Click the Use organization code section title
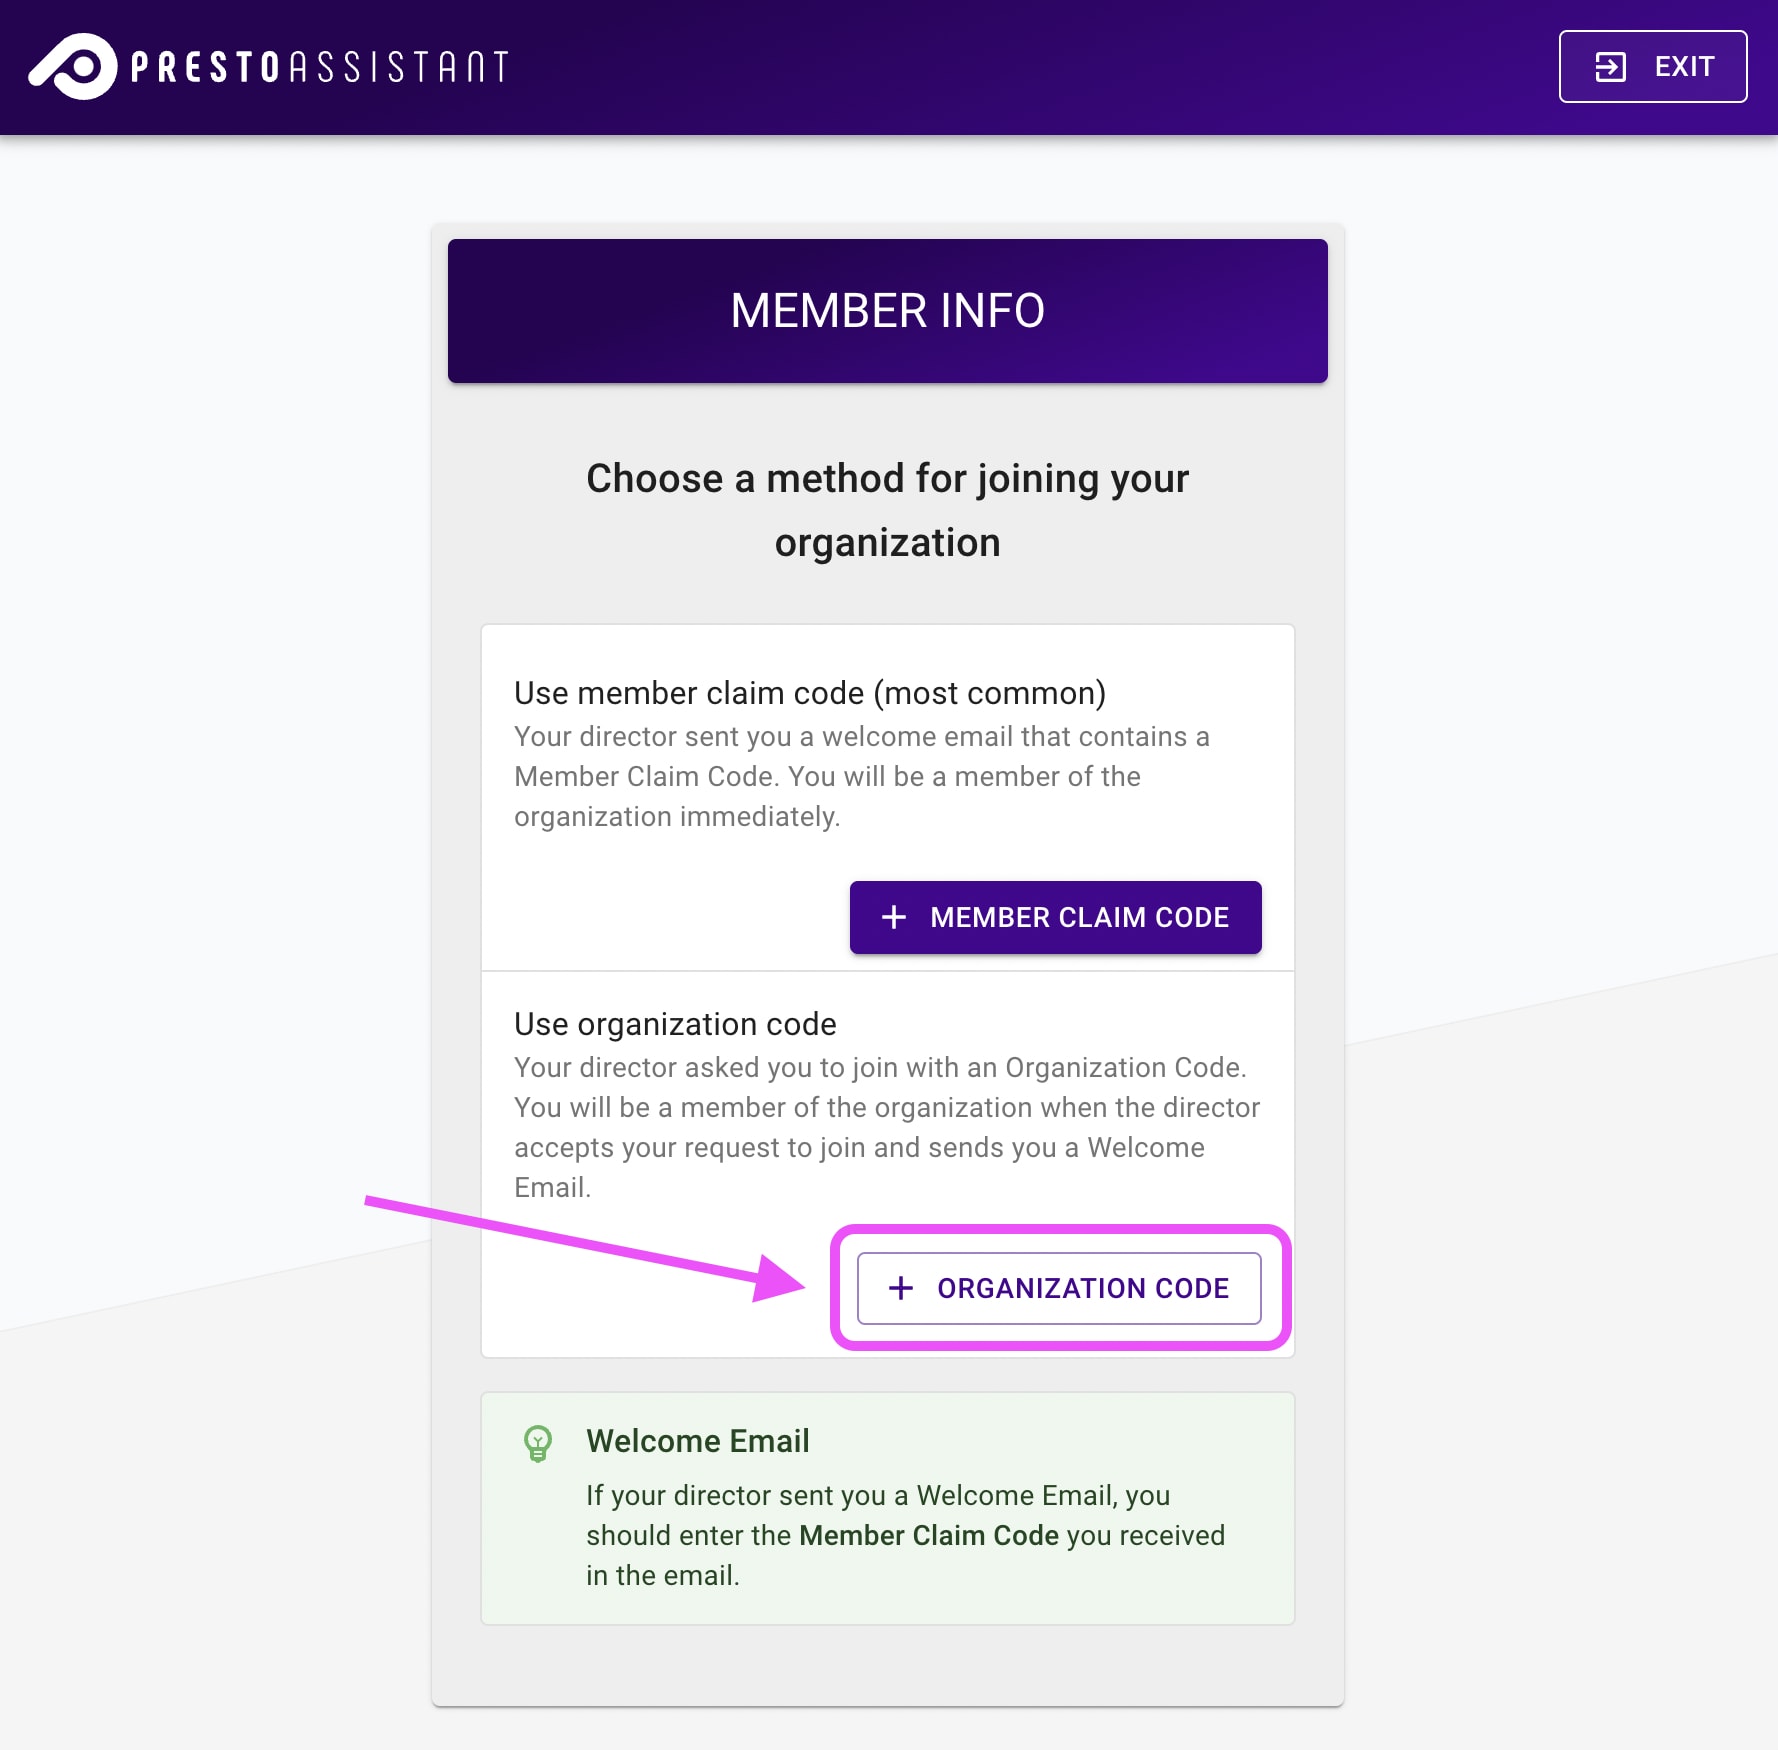This screenshot has width=1778, height=1750. (674, 1023)
